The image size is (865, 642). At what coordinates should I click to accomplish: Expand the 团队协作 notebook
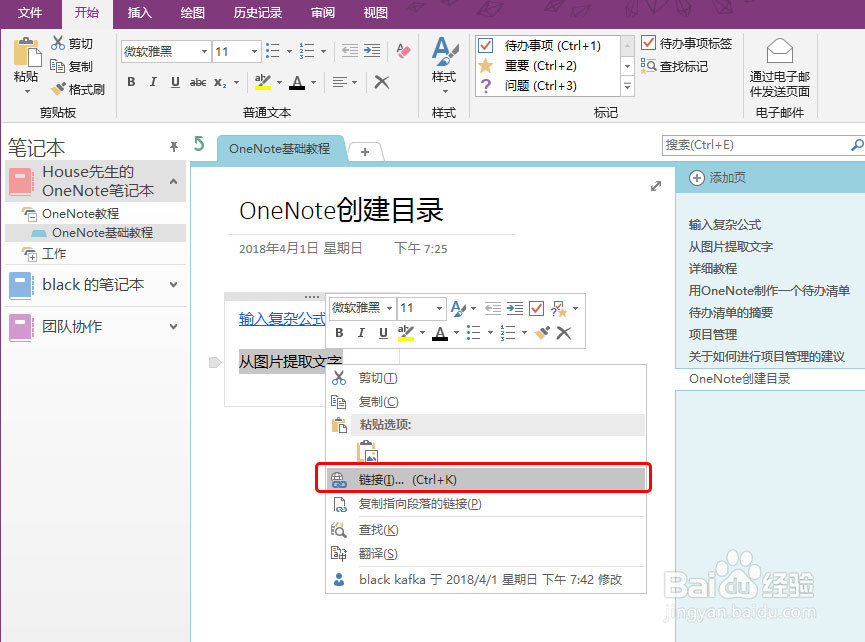point(174,327)
